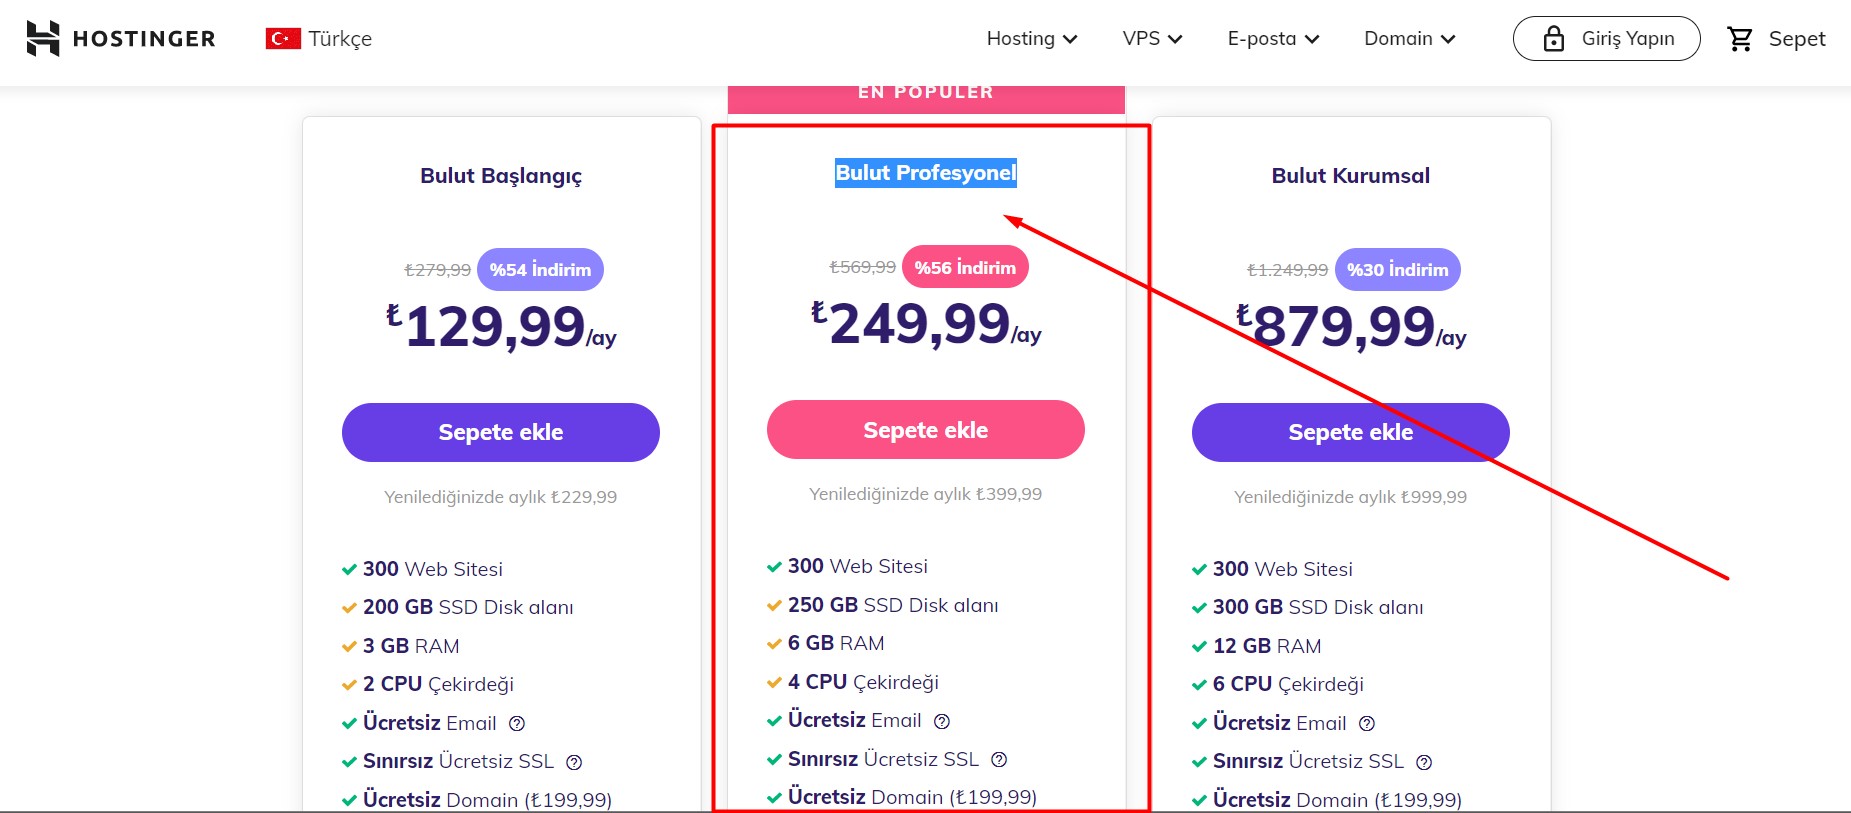Open the E-posta dropdown menu

tap(1274, 39)
